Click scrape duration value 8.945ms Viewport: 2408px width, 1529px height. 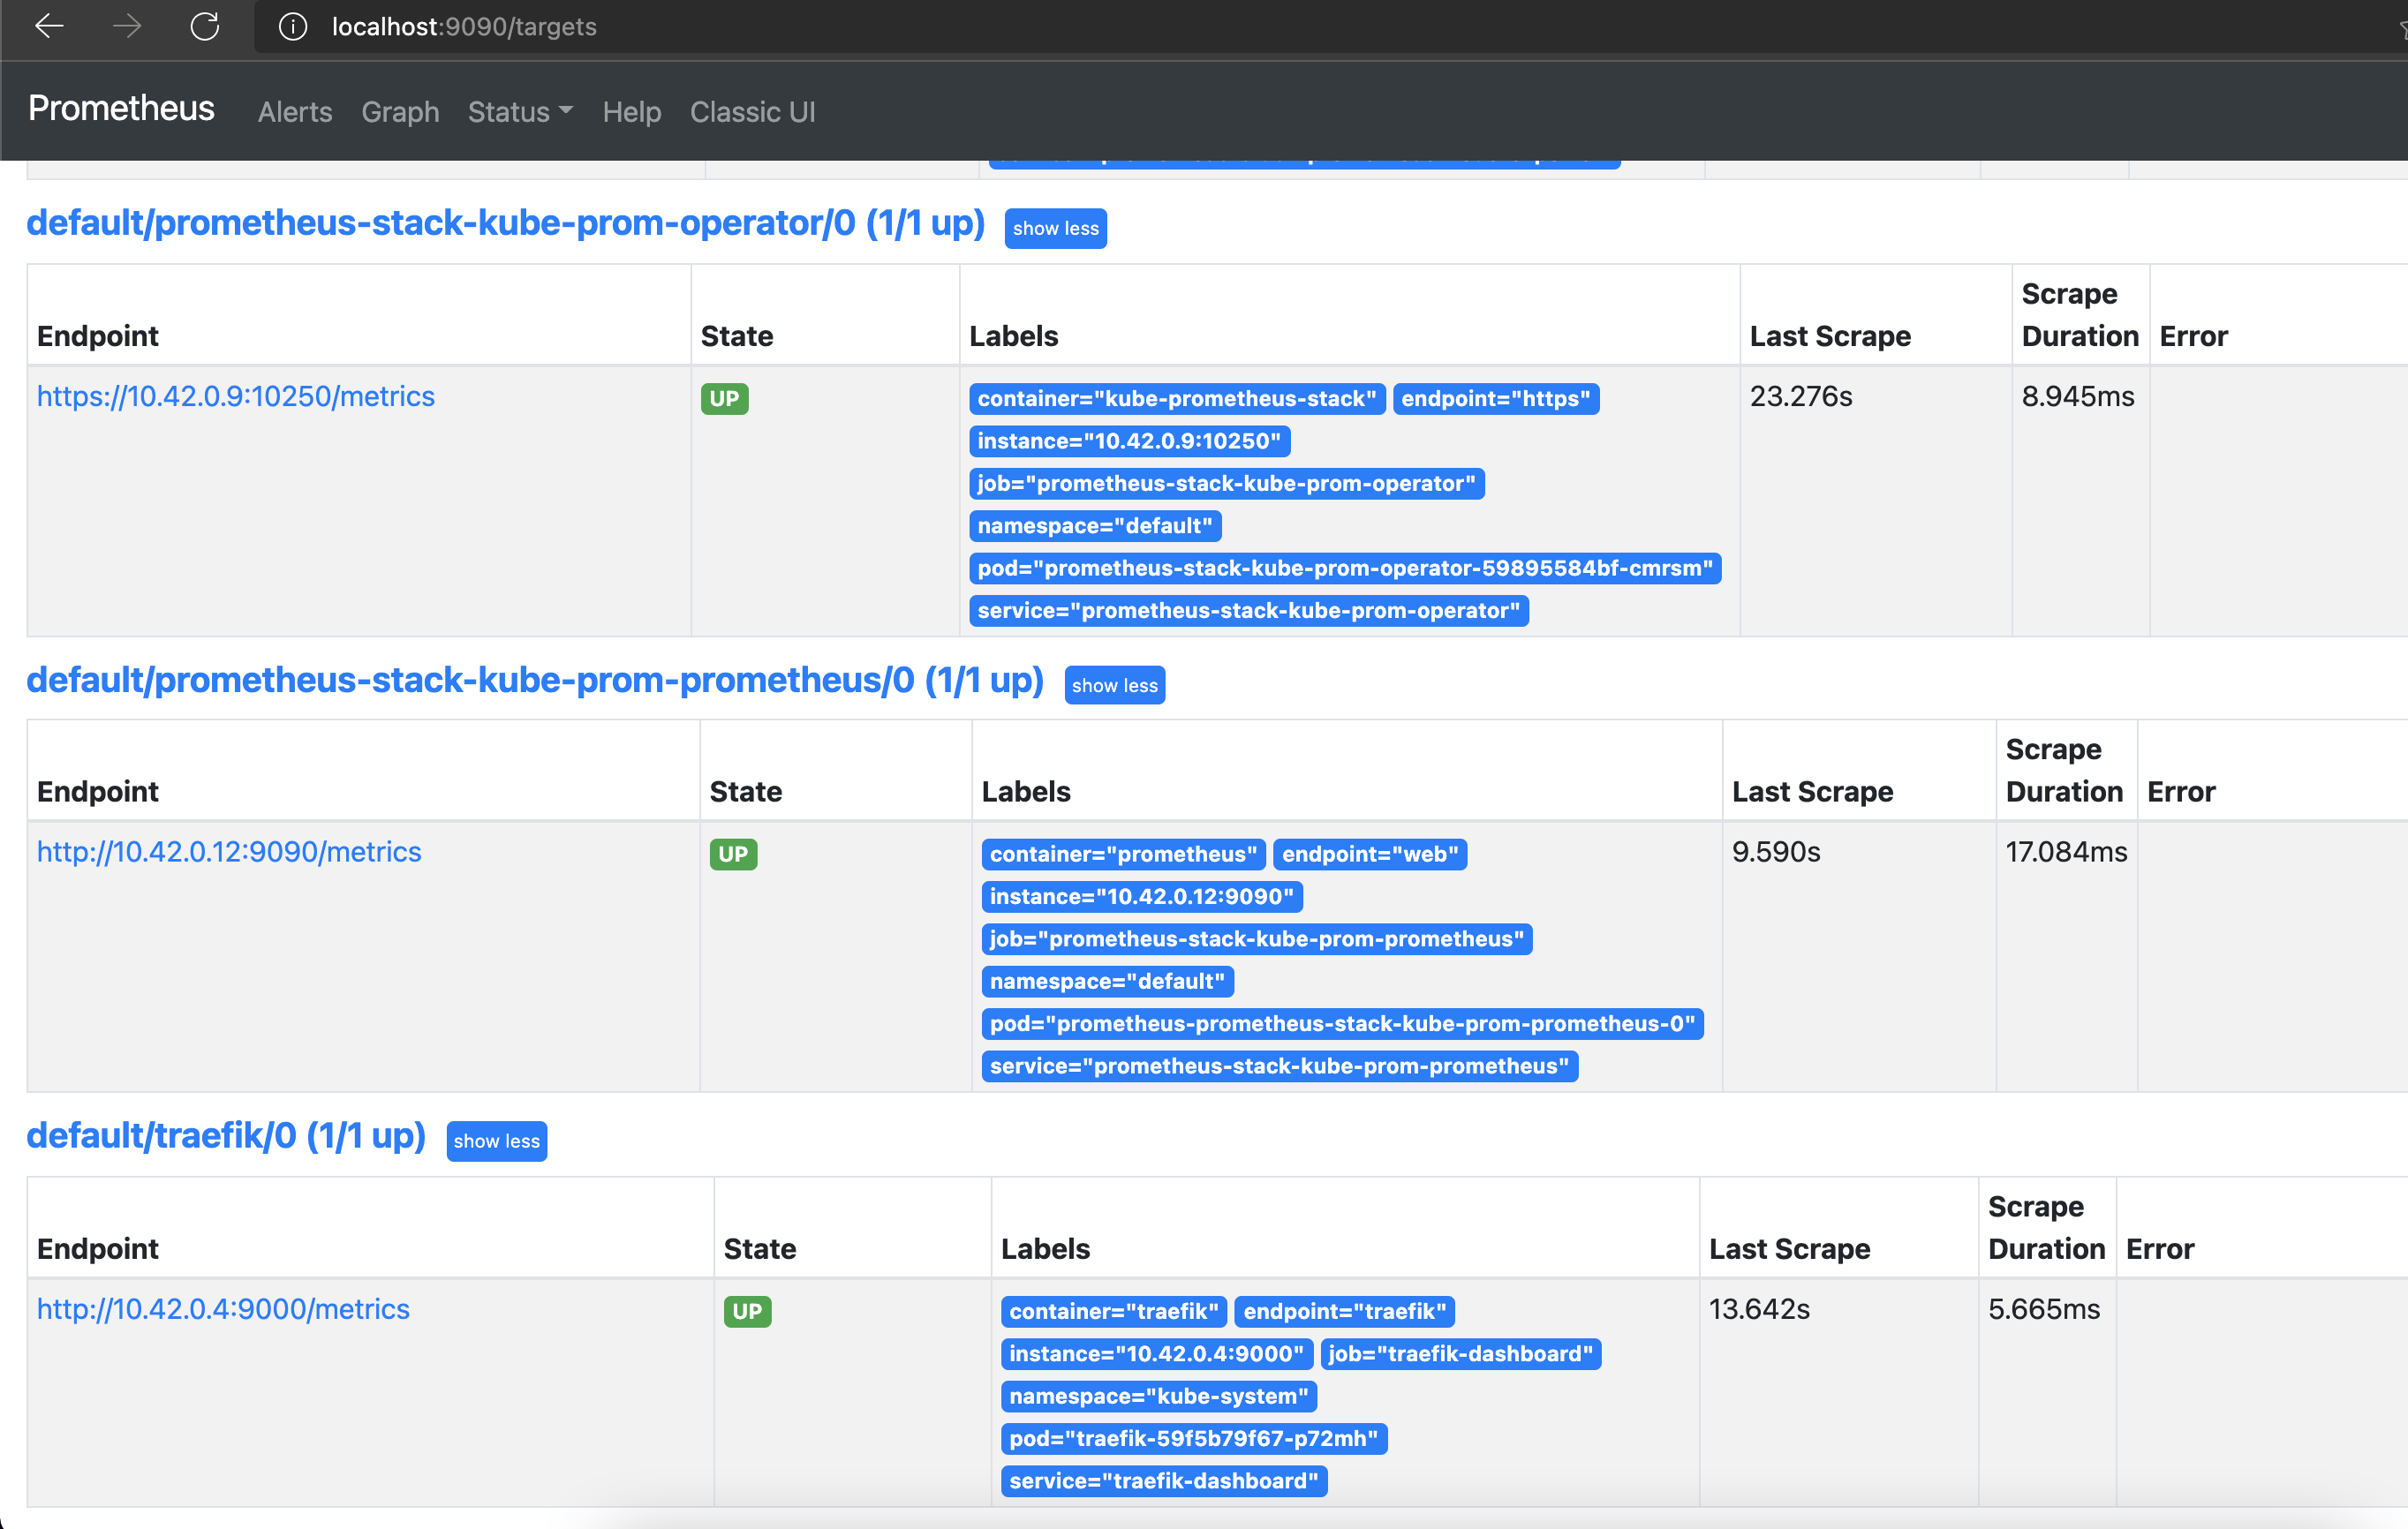(2078, 397)
